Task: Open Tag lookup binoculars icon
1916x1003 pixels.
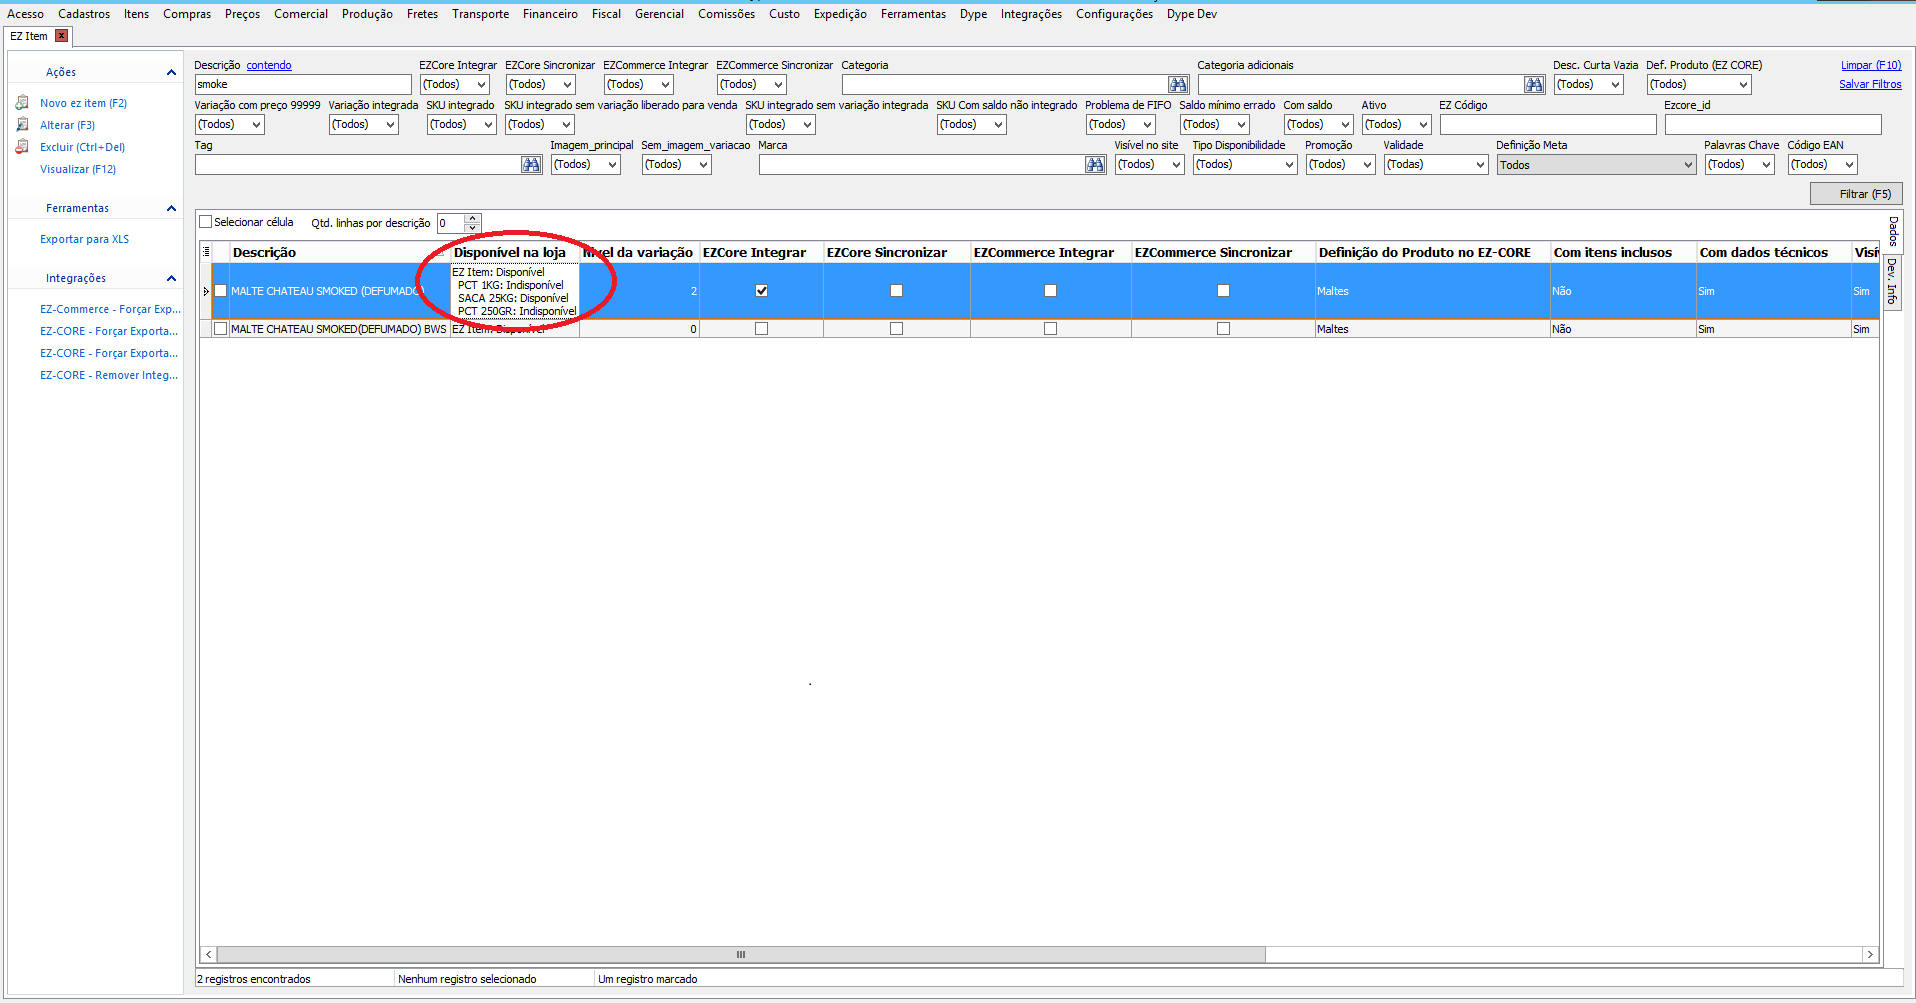Action: pos(531,165)
